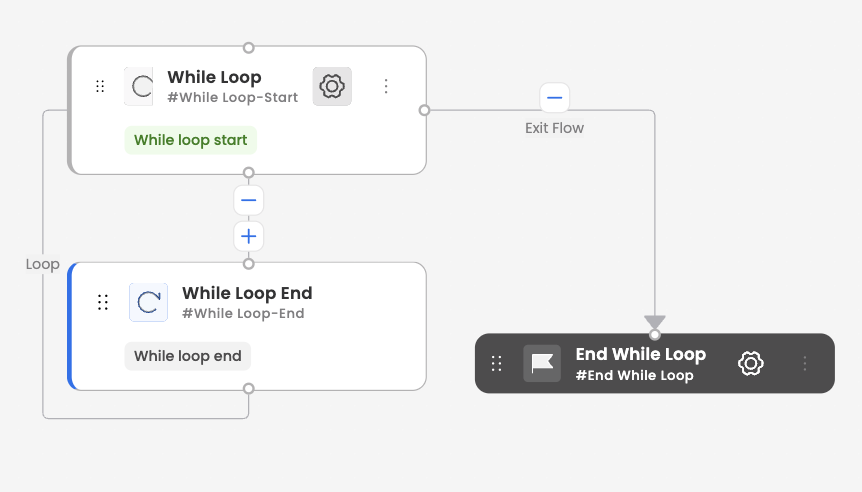The image size is (862, 492).
Task: Click the top input port of End While Loop
Action: 654,334
